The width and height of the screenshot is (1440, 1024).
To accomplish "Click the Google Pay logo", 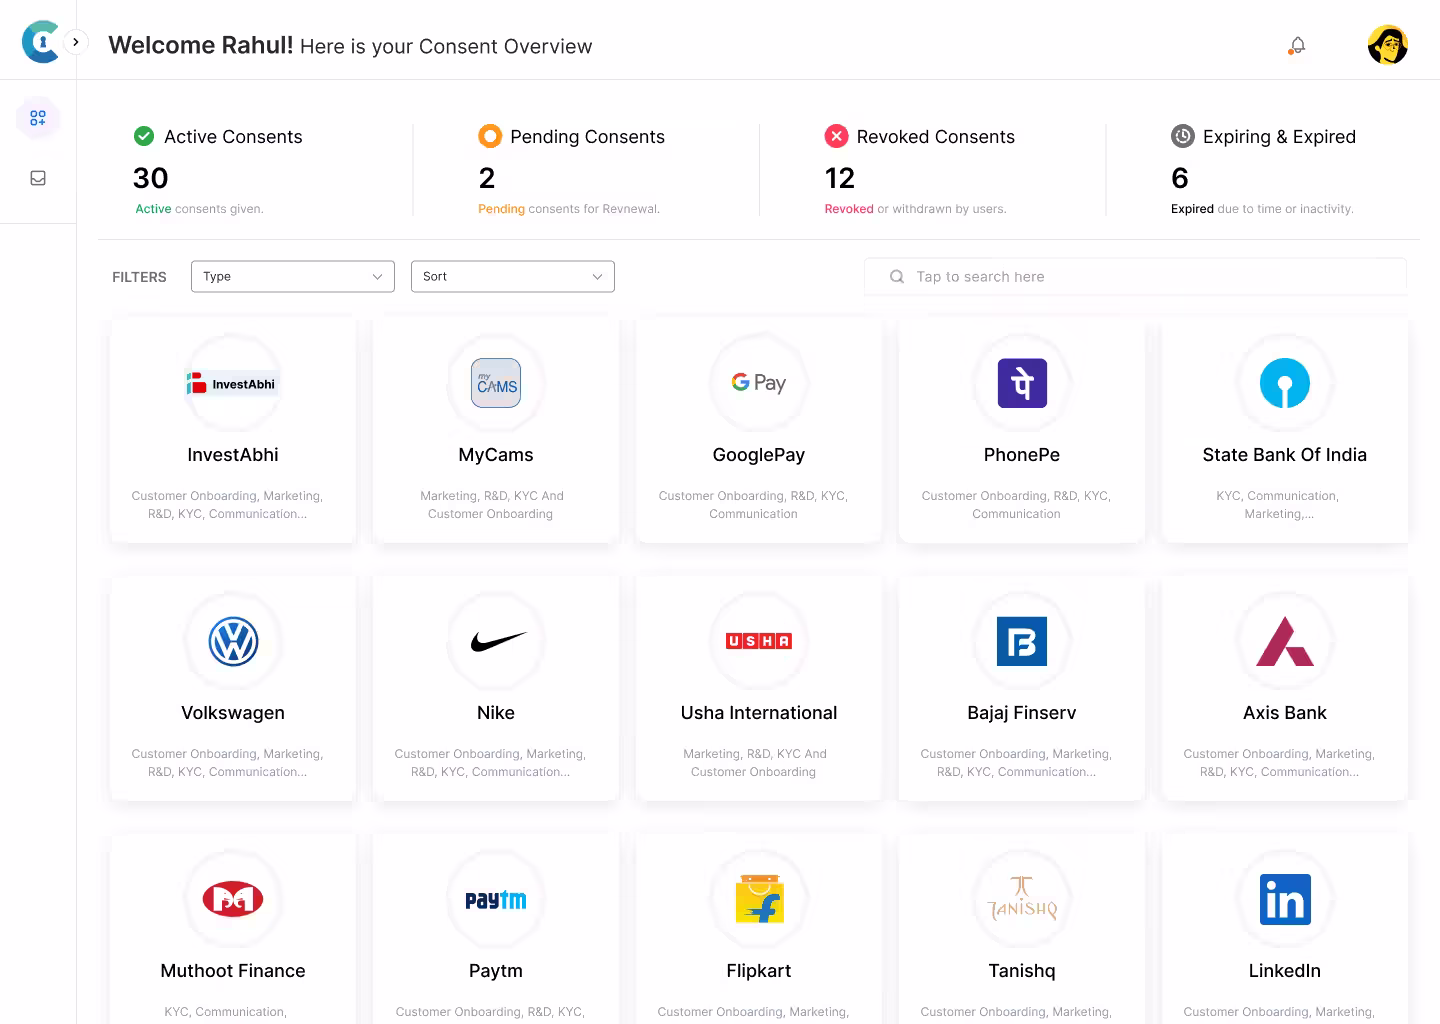I will [x=759, y=382].
